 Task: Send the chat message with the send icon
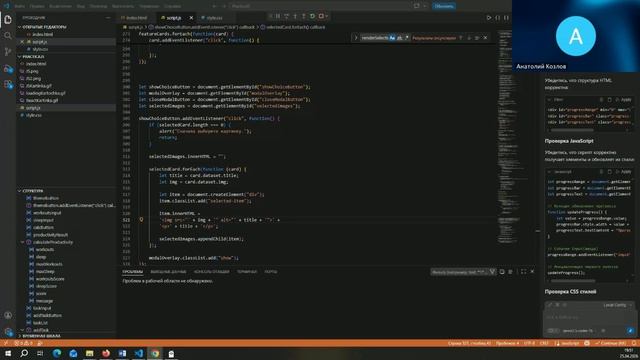pyautogui.click(x=630, y=331)
